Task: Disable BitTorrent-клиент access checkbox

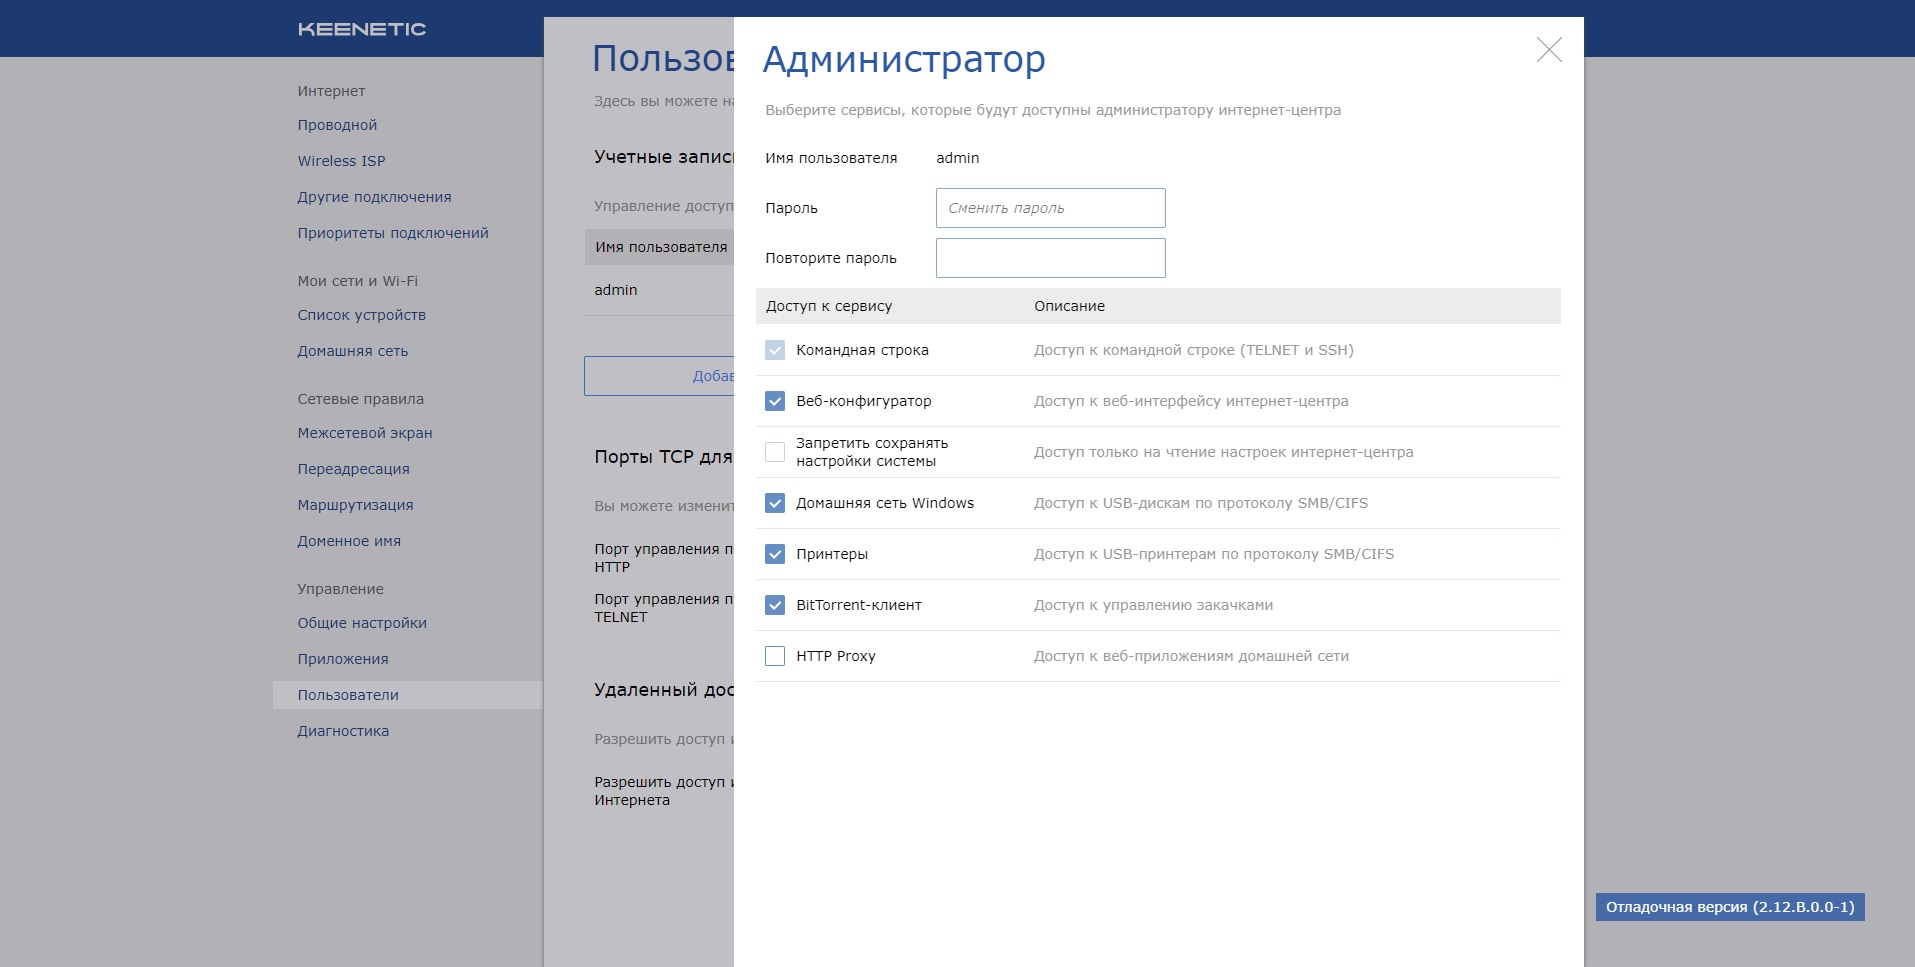Action: [775, 605]
